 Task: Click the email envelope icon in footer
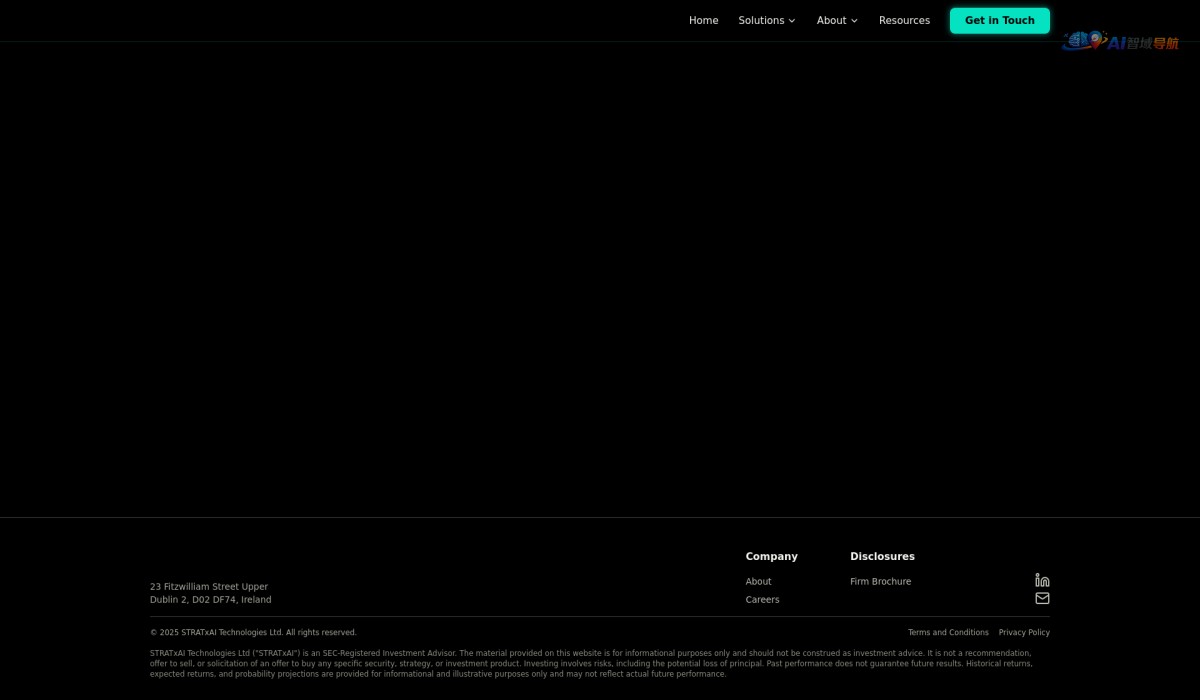coord(1042,598)
